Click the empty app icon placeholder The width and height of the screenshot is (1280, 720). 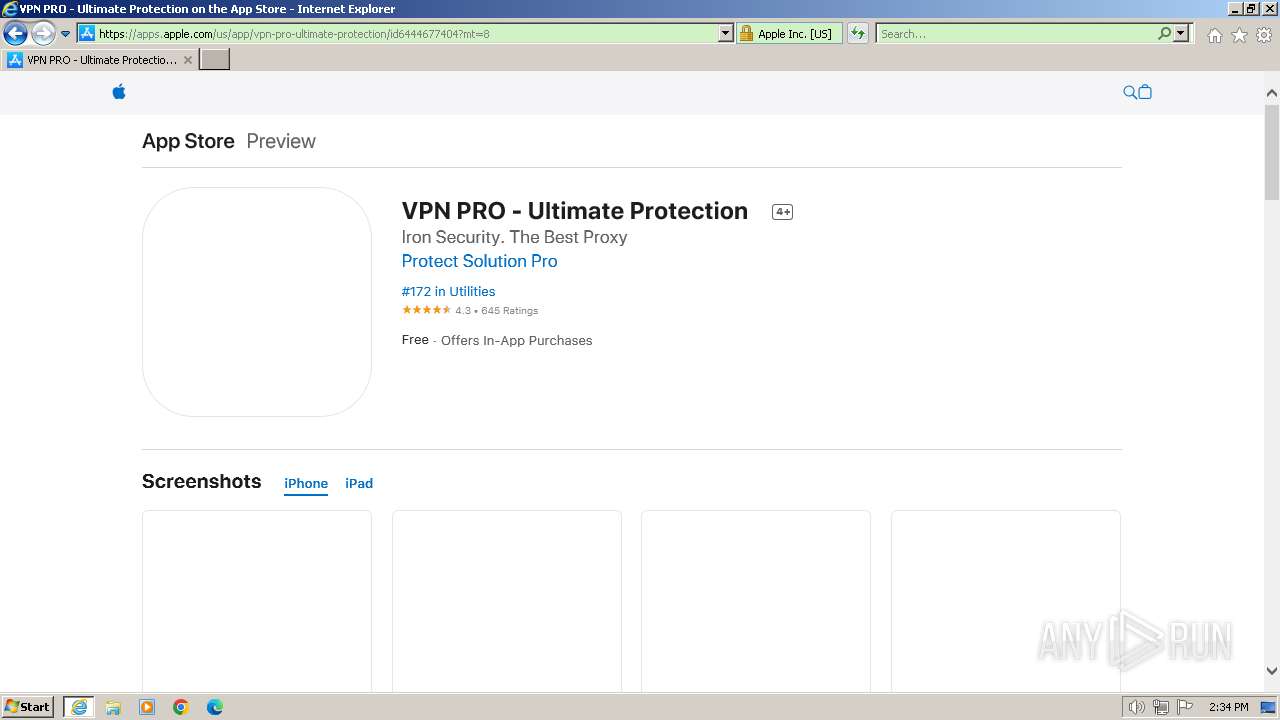click(257, 302)
